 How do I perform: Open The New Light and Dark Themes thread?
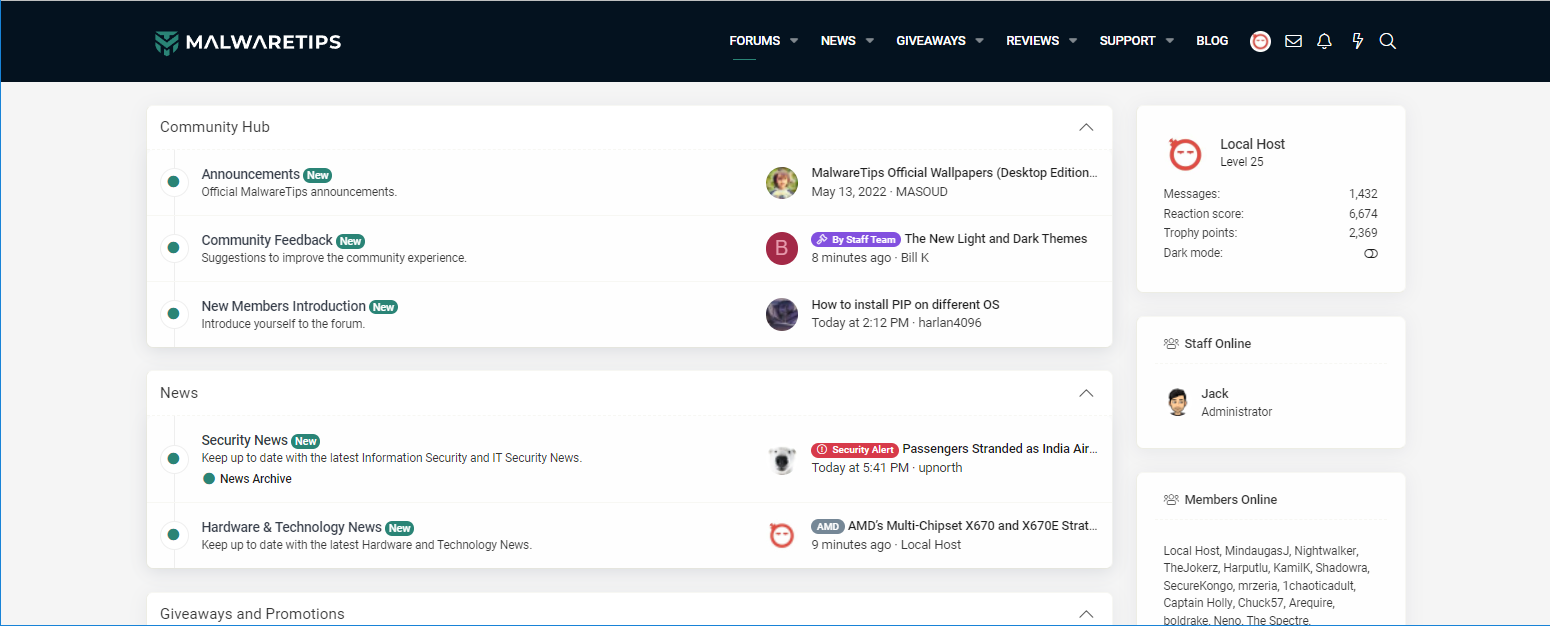(x=996, y=239)
